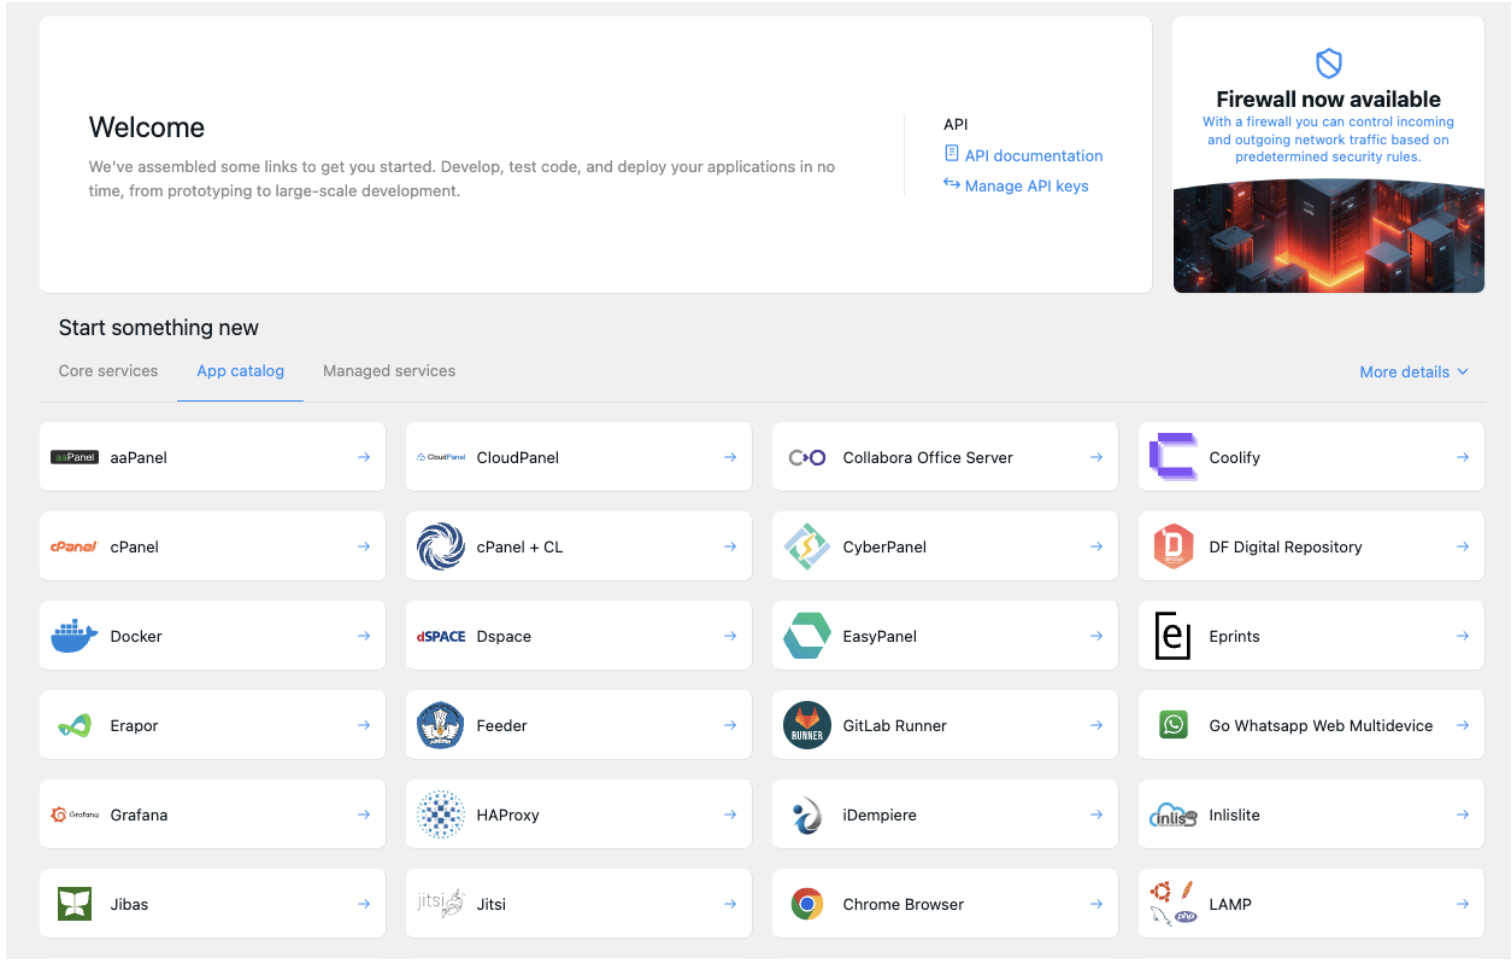1512x966 pixels.
Task: Click the Grafana logo icon
Action: [x=74, y=815]
